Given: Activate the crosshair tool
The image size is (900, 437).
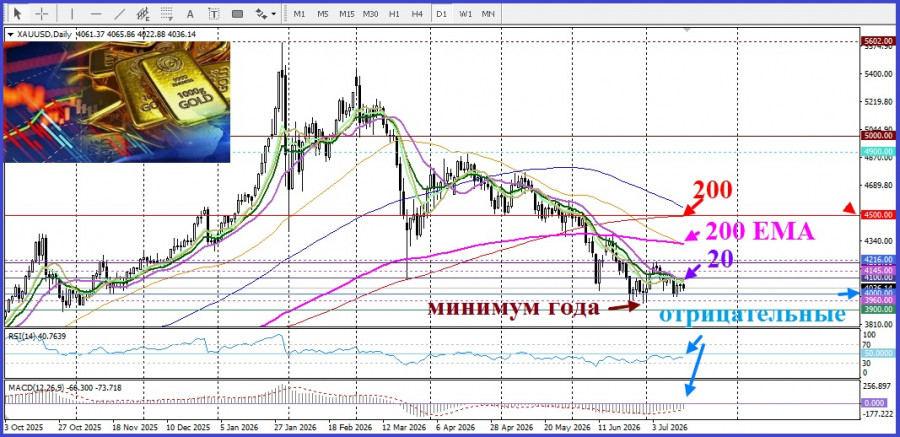Looking at the screenshot, I should click(x=42, y=13).
